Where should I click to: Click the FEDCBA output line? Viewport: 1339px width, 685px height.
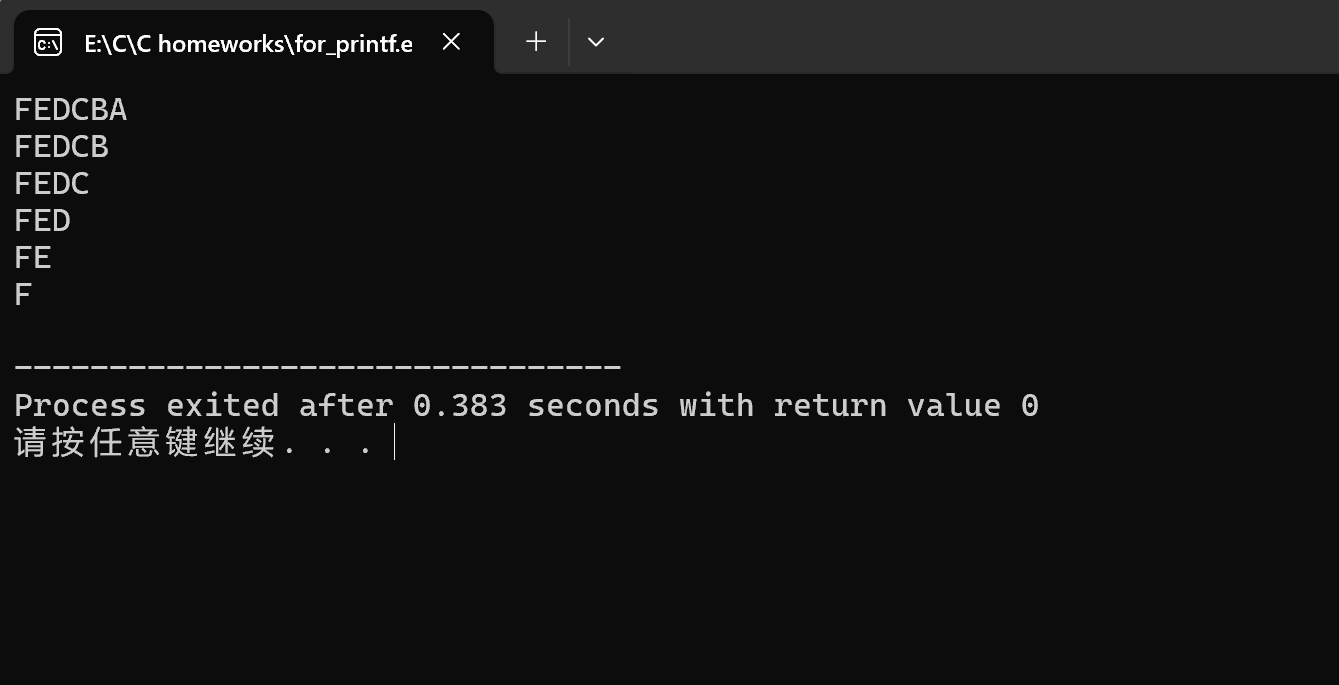[x=71, y=110]
